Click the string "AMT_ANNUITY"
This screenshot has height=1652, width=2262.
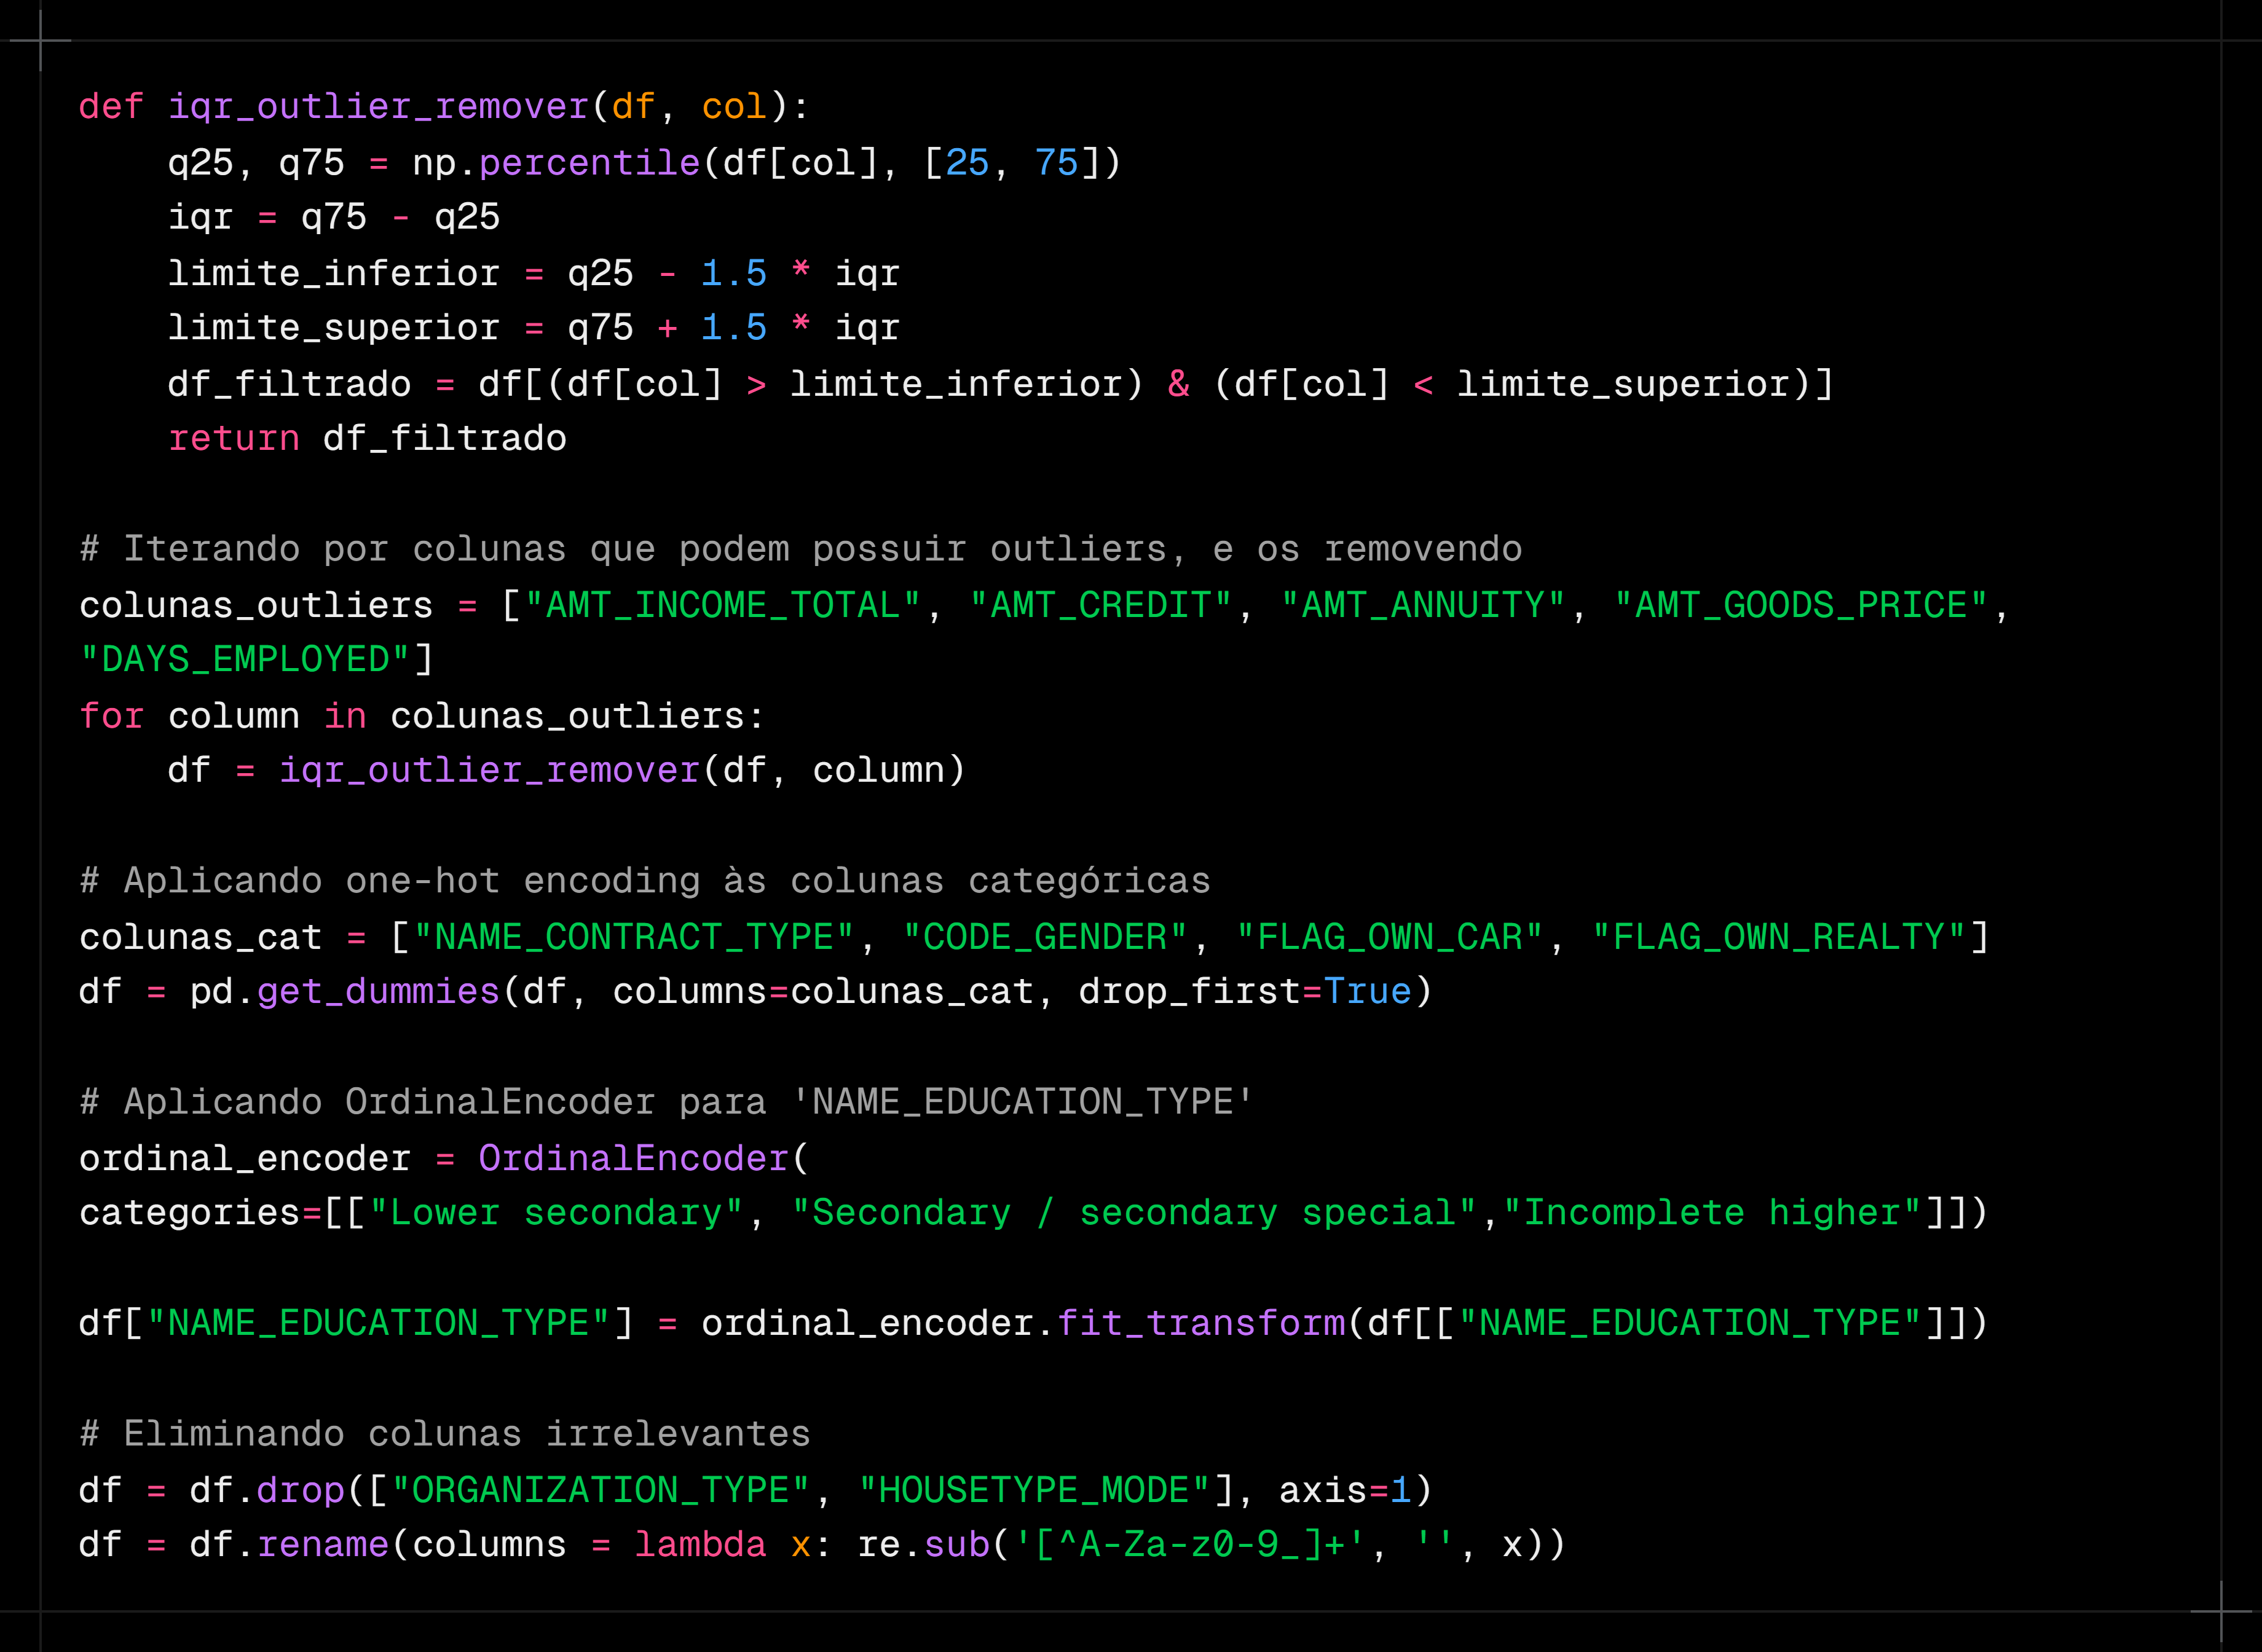[1422, 605]
